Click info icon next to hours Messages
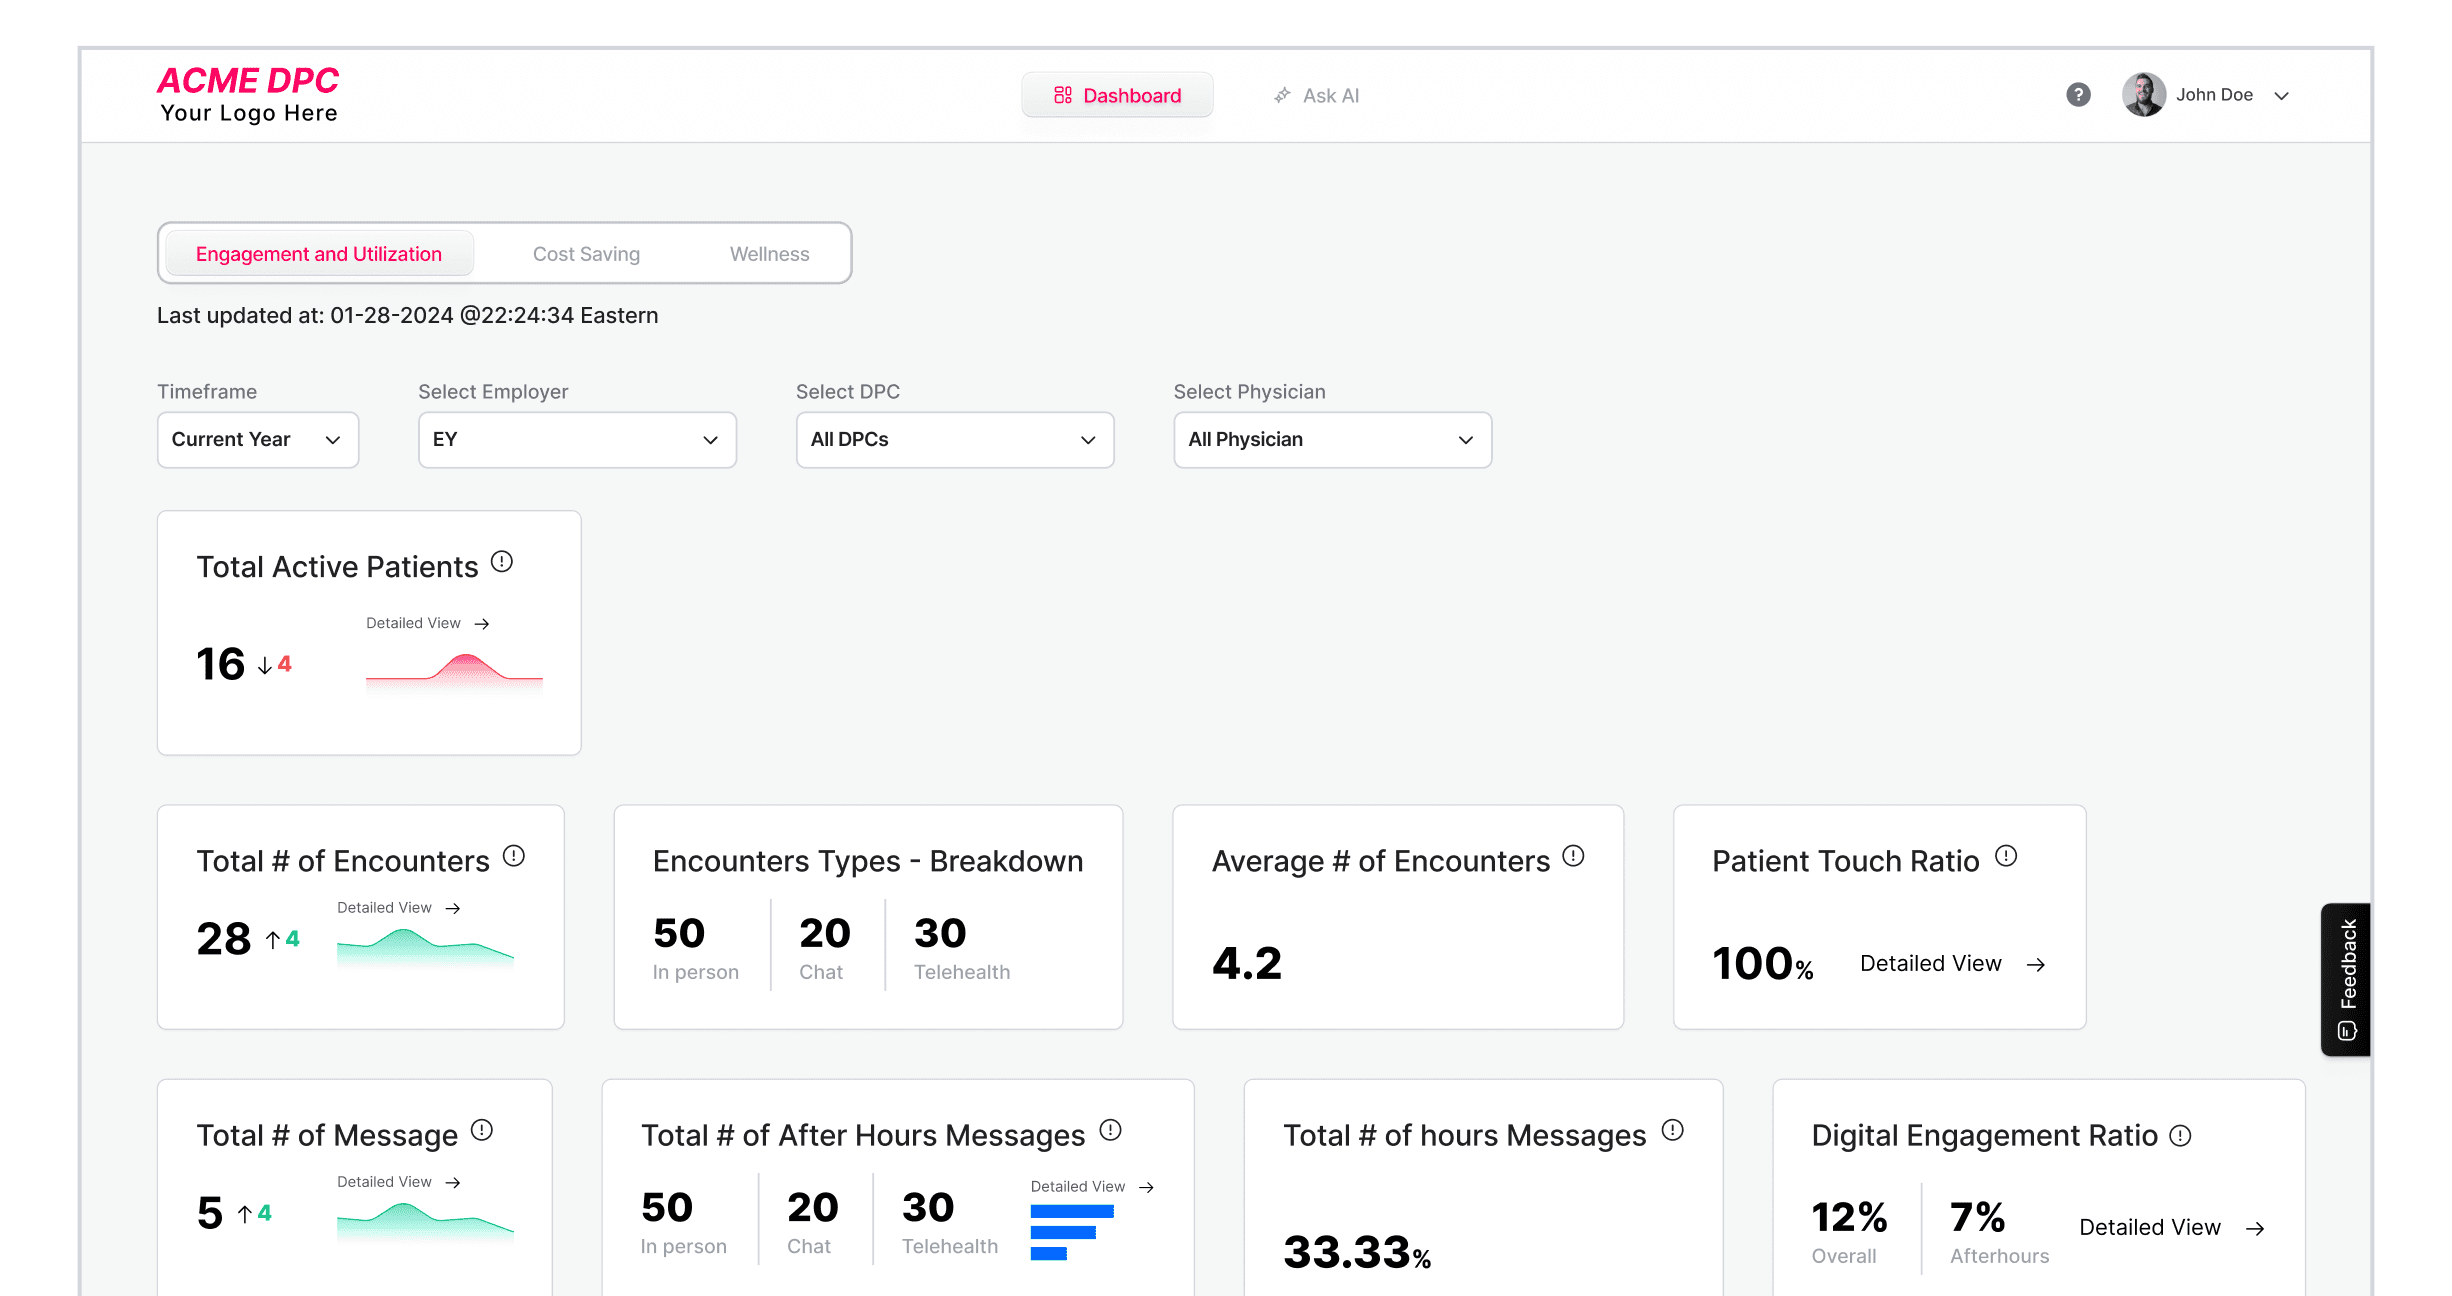The height and width of the screenshot is (1296, 2452). 1673,1130
